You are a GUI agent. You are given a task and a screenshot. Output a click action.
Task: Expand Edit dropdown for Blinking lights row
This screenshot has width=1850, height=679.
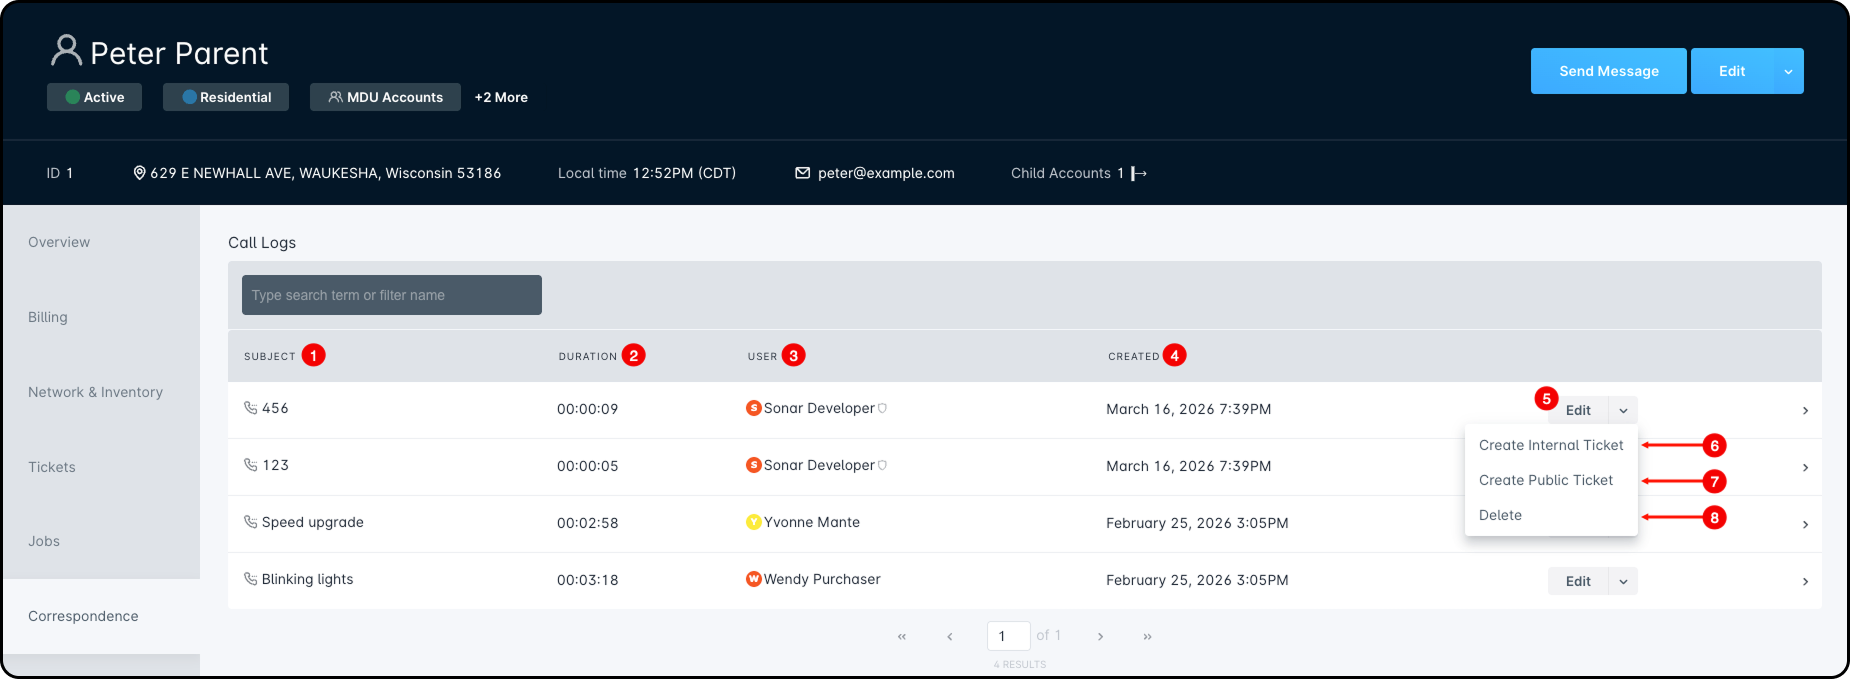1623,581
